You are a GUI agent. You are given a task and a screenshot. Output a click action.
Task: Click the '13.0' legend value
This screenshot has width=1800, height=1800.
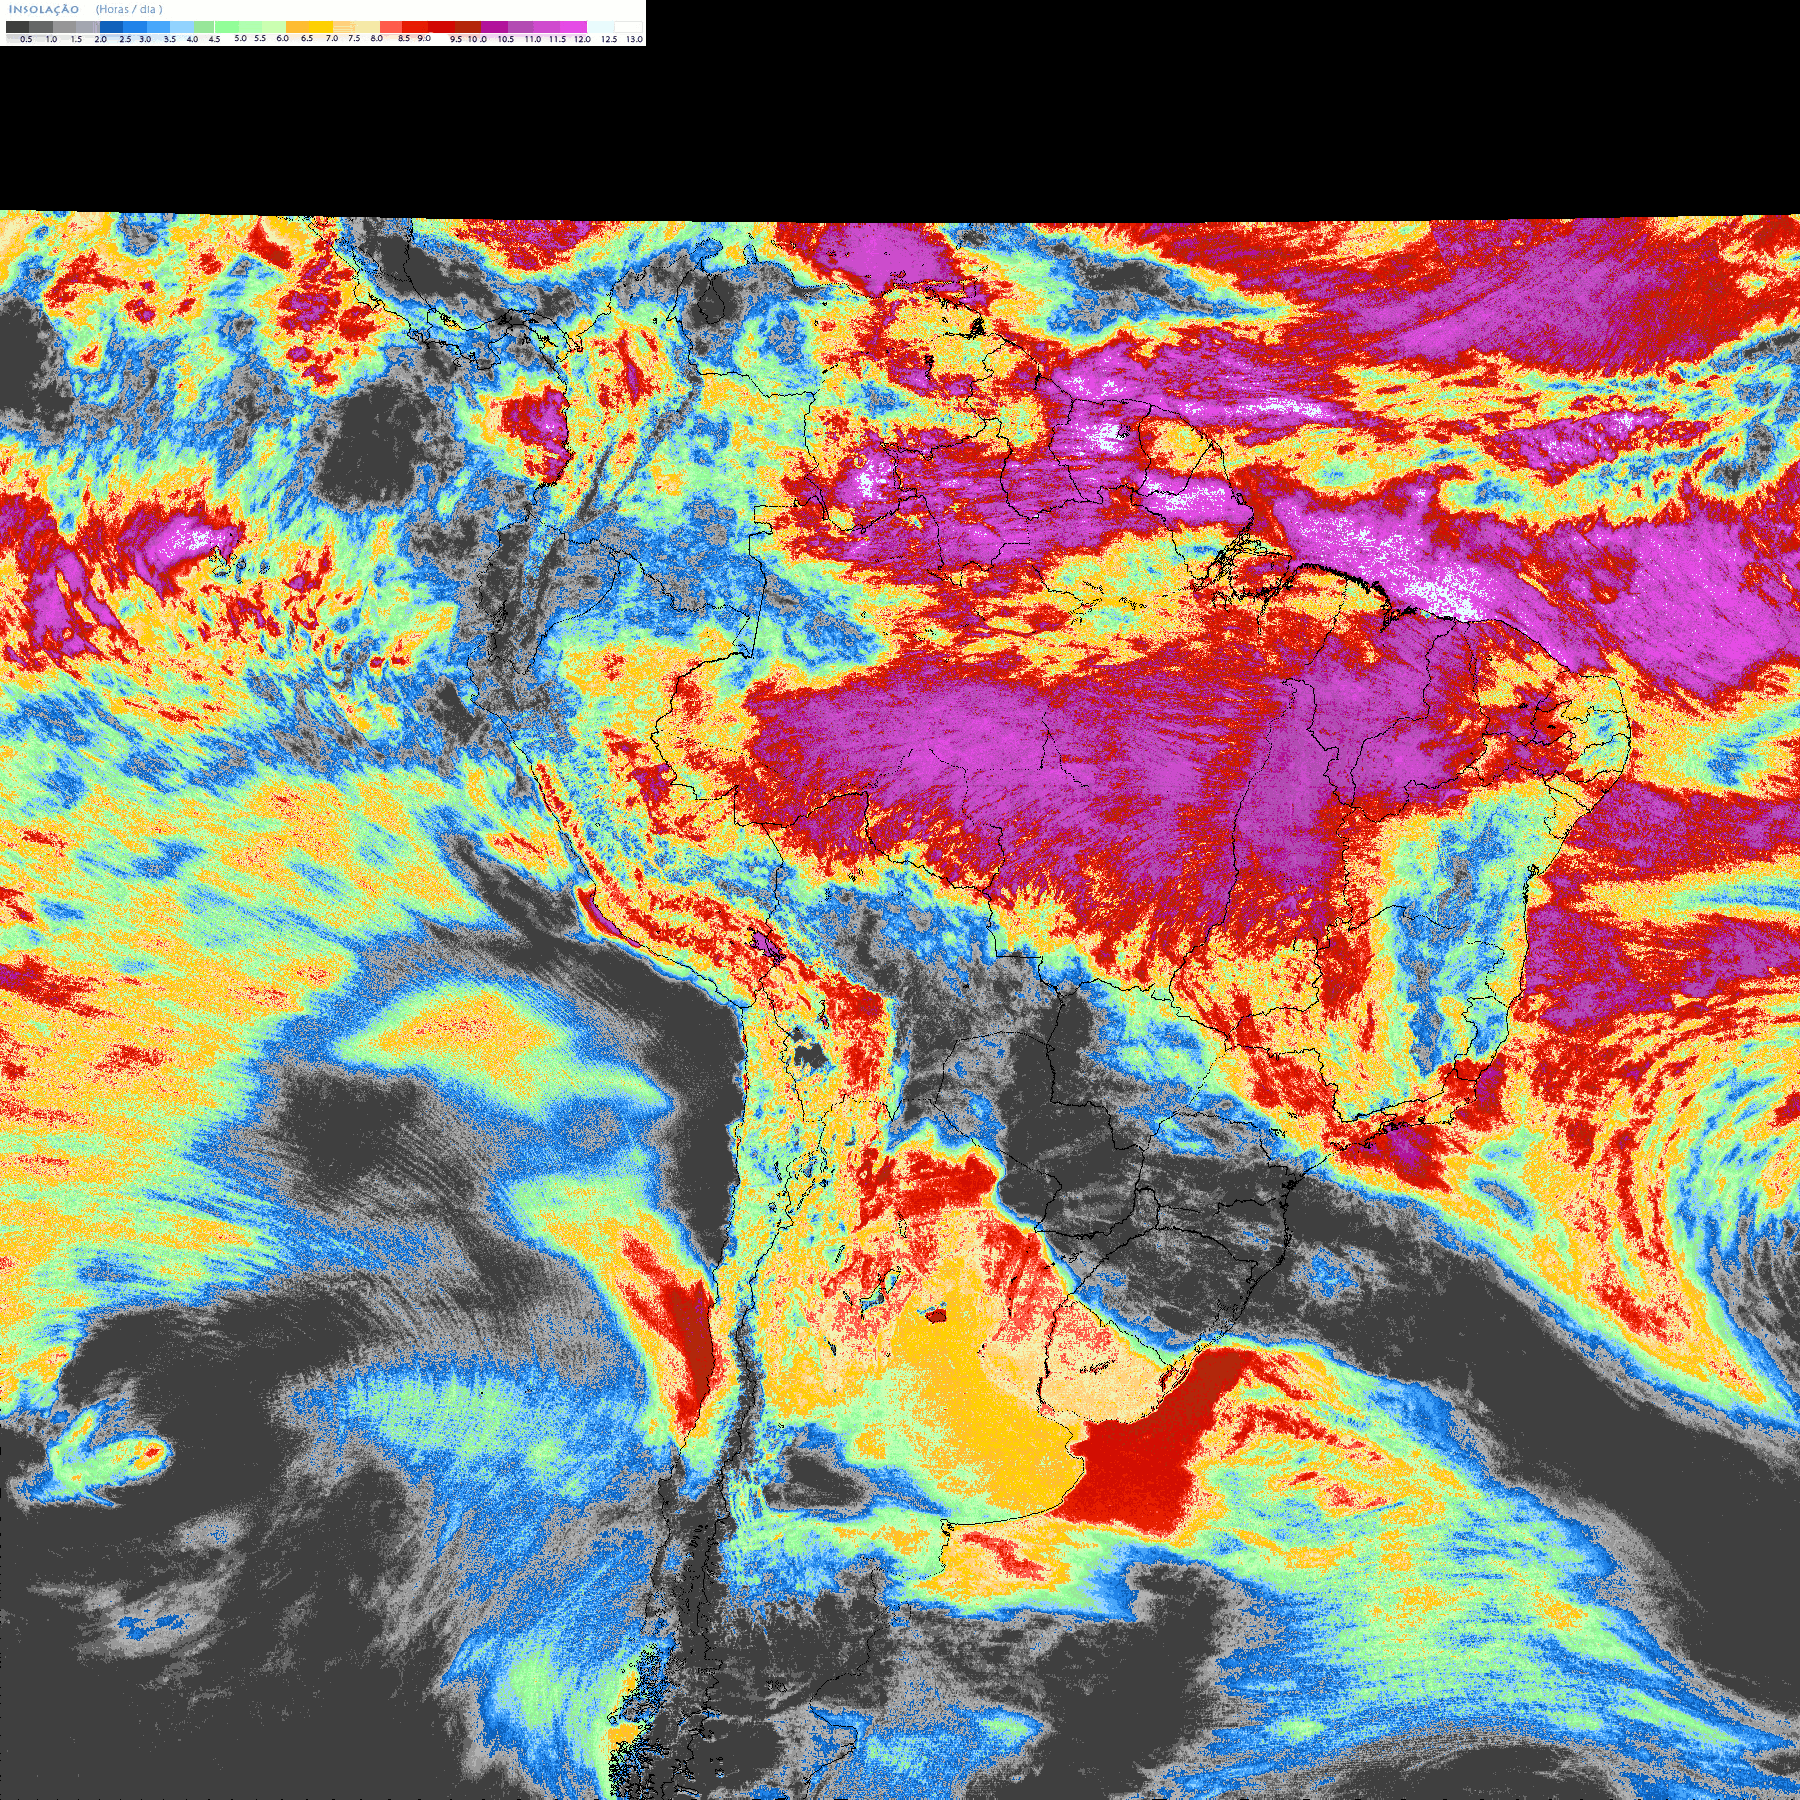[x=635, y=39]
